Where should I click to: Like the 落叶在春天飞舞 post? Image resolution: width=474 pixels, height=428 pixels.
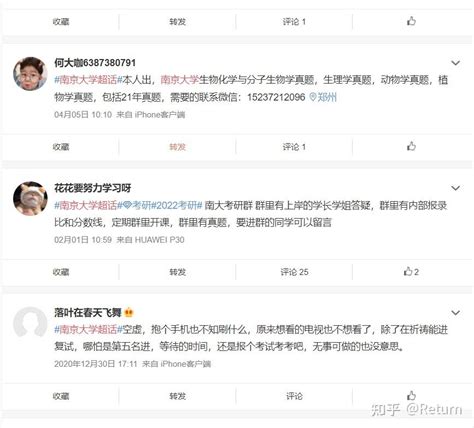411,396
